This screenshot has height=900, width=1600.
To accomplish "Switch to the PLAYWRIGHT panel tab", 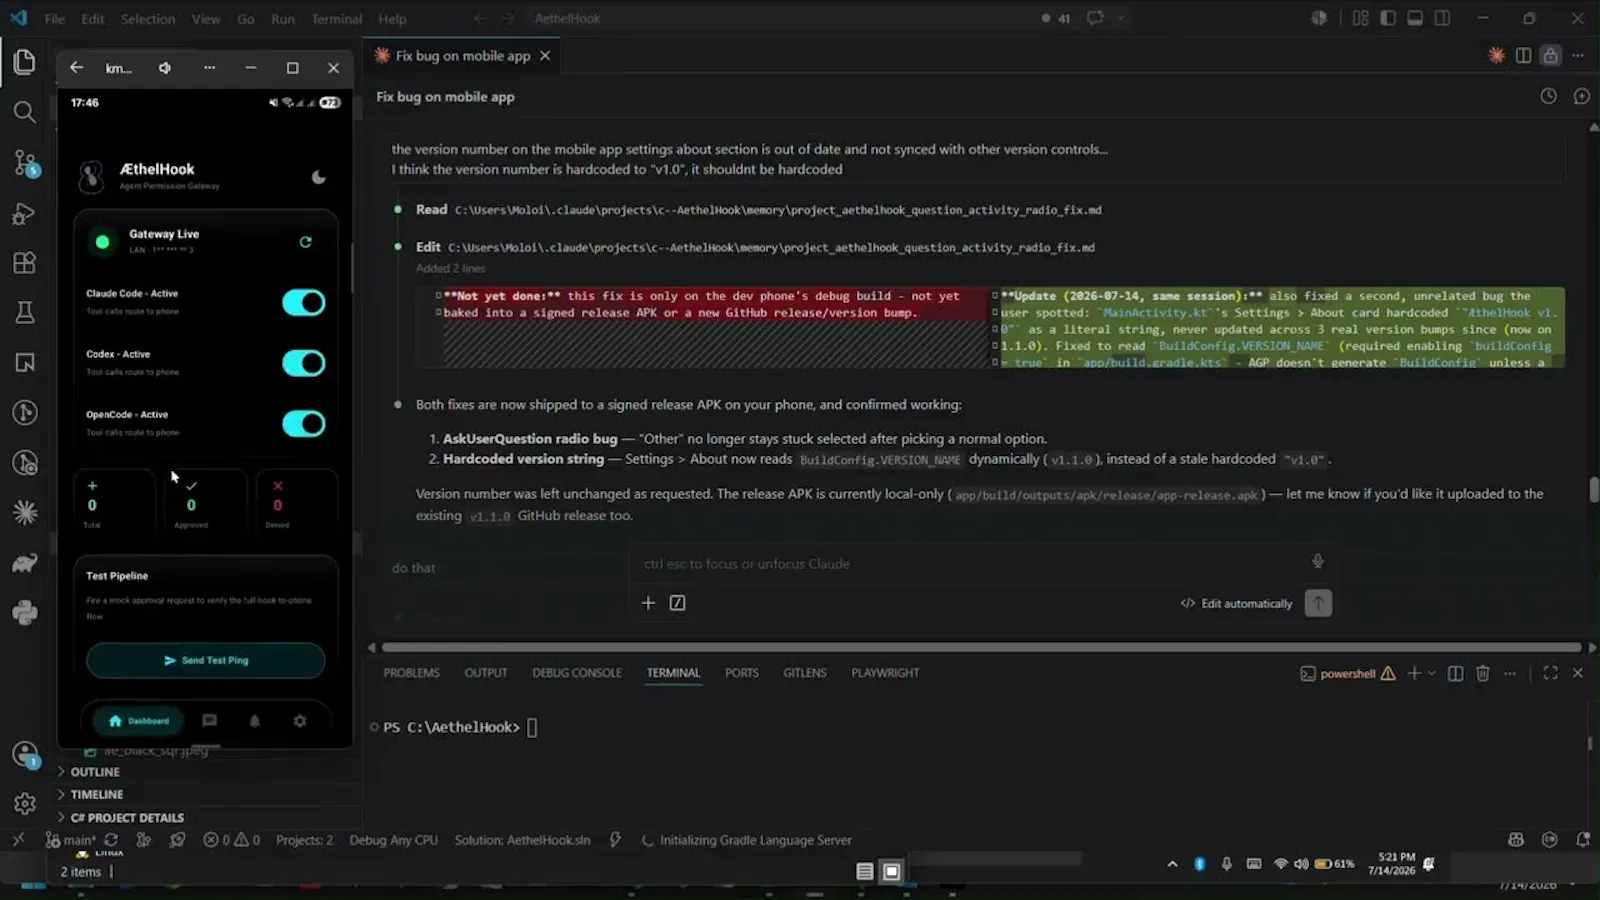I will (885, 673).
